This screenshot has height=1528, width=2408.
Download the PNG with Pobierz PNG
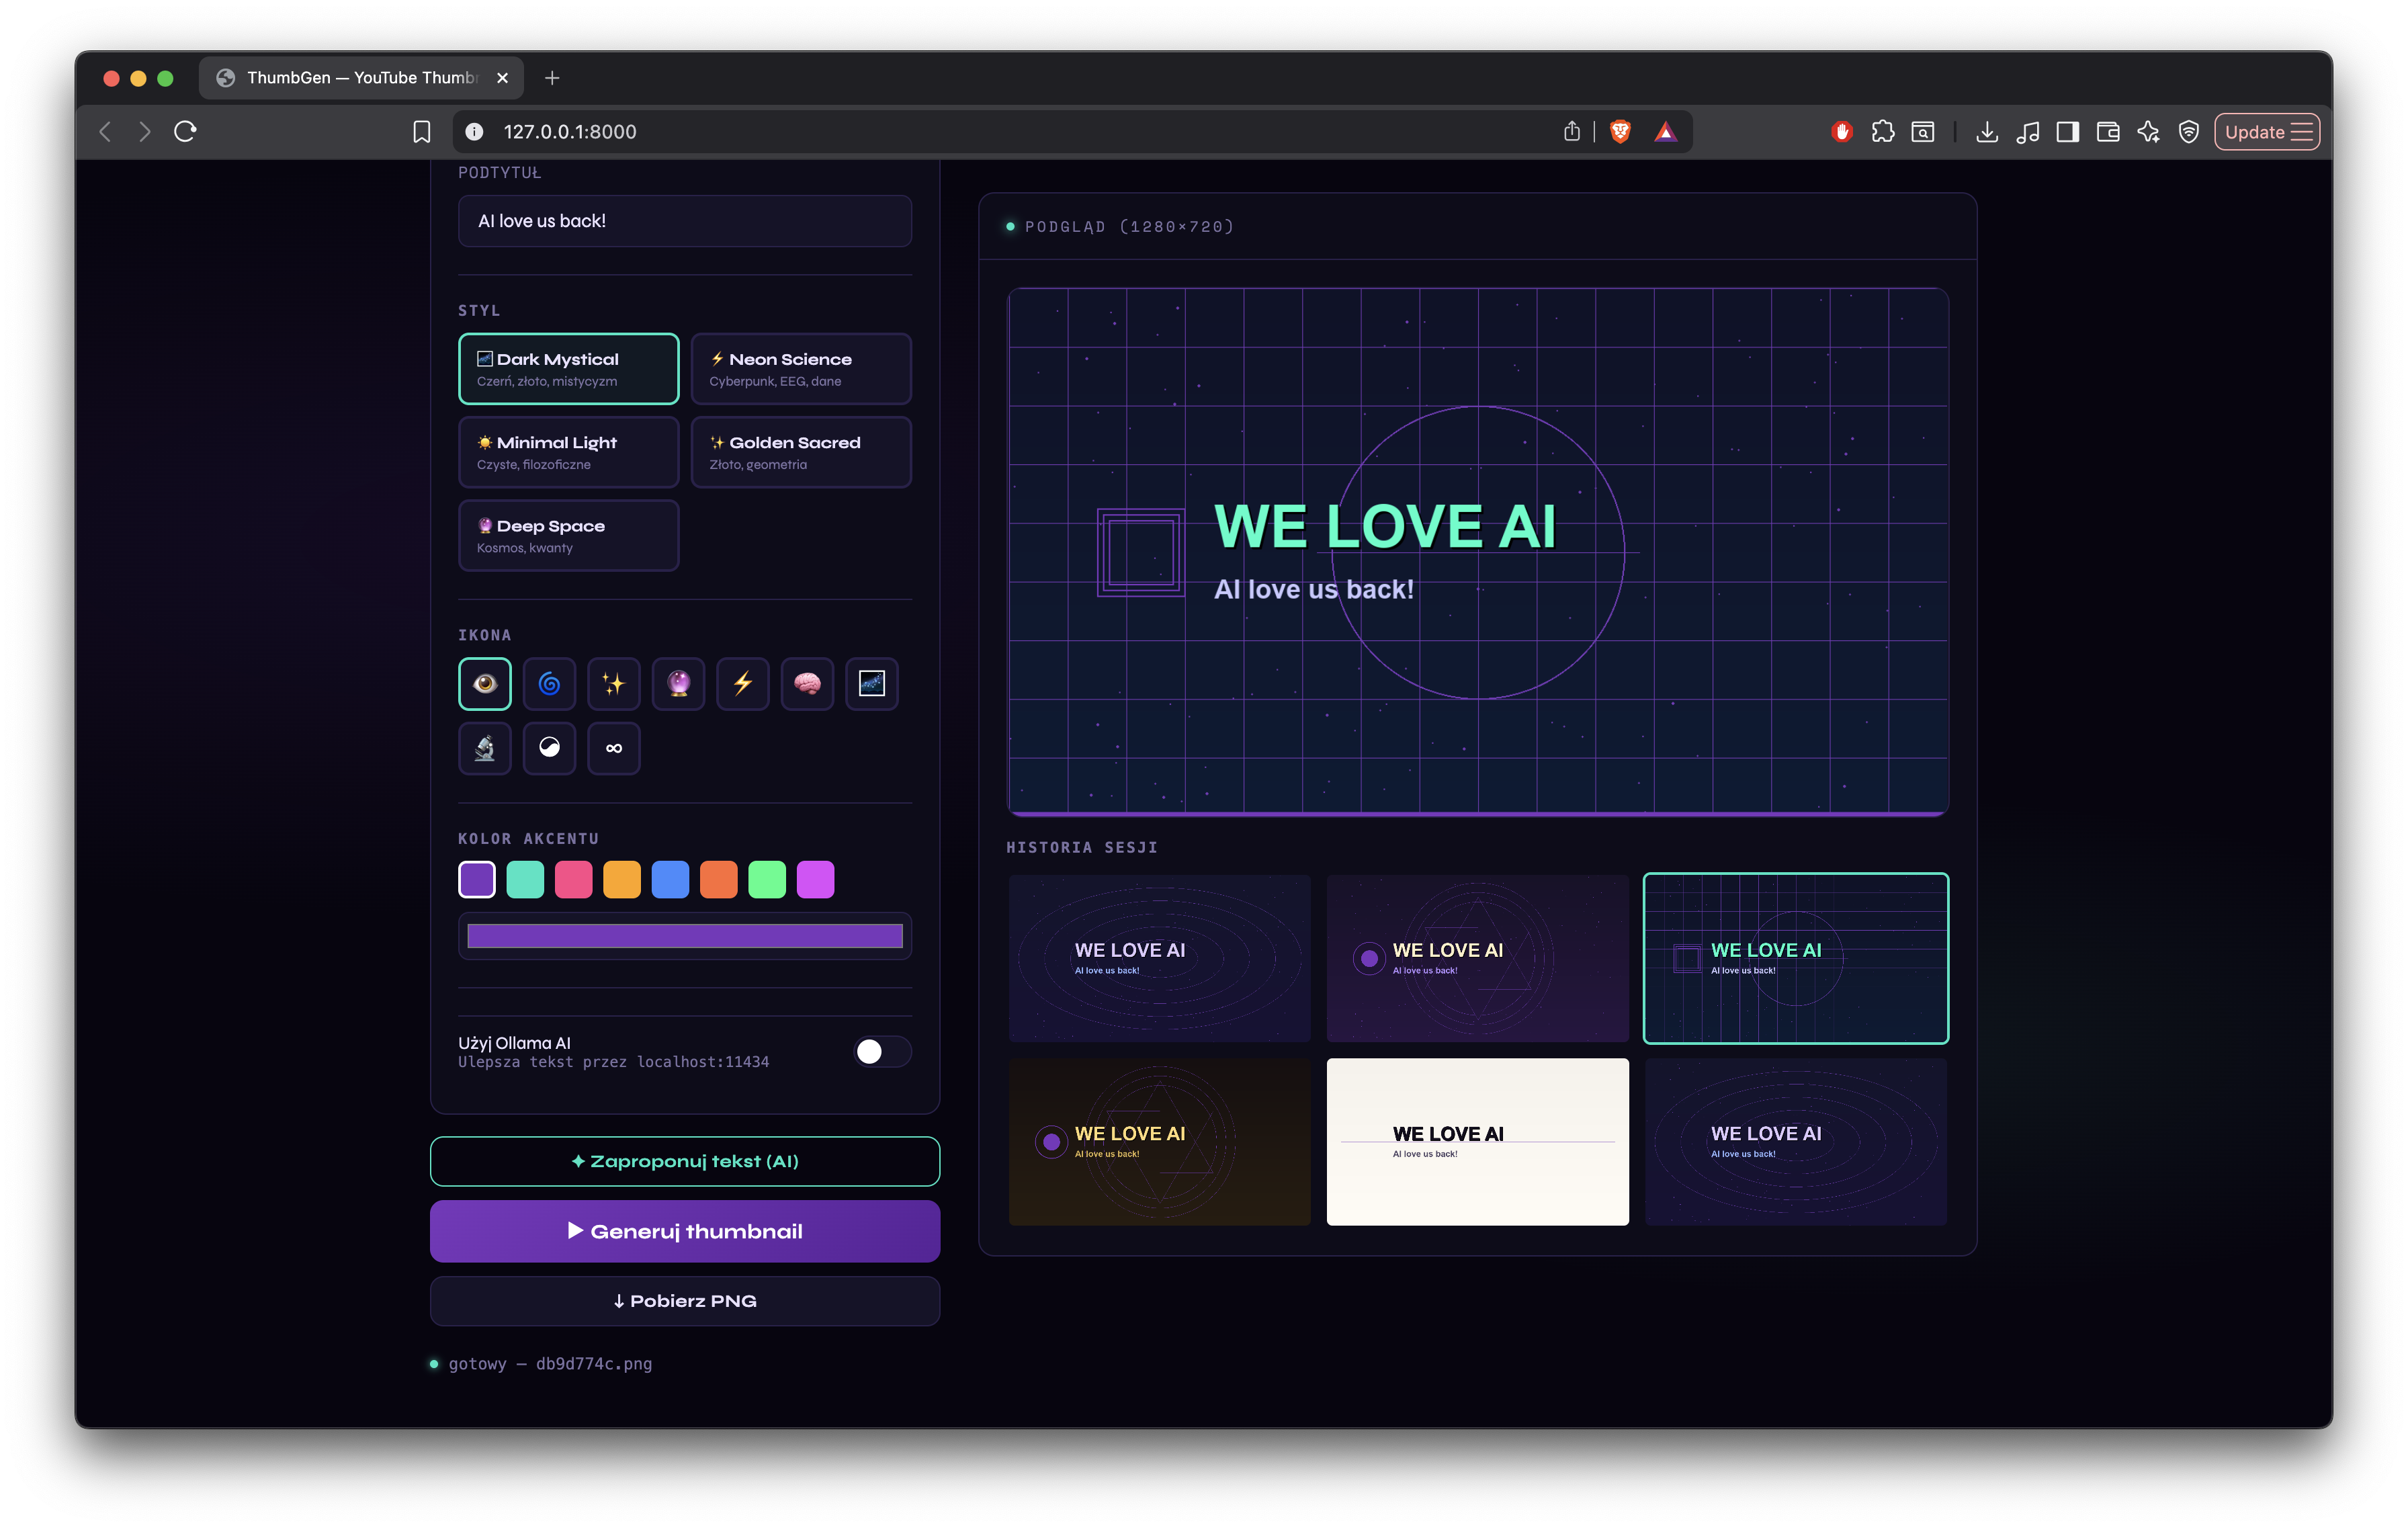click(684, 1301)
